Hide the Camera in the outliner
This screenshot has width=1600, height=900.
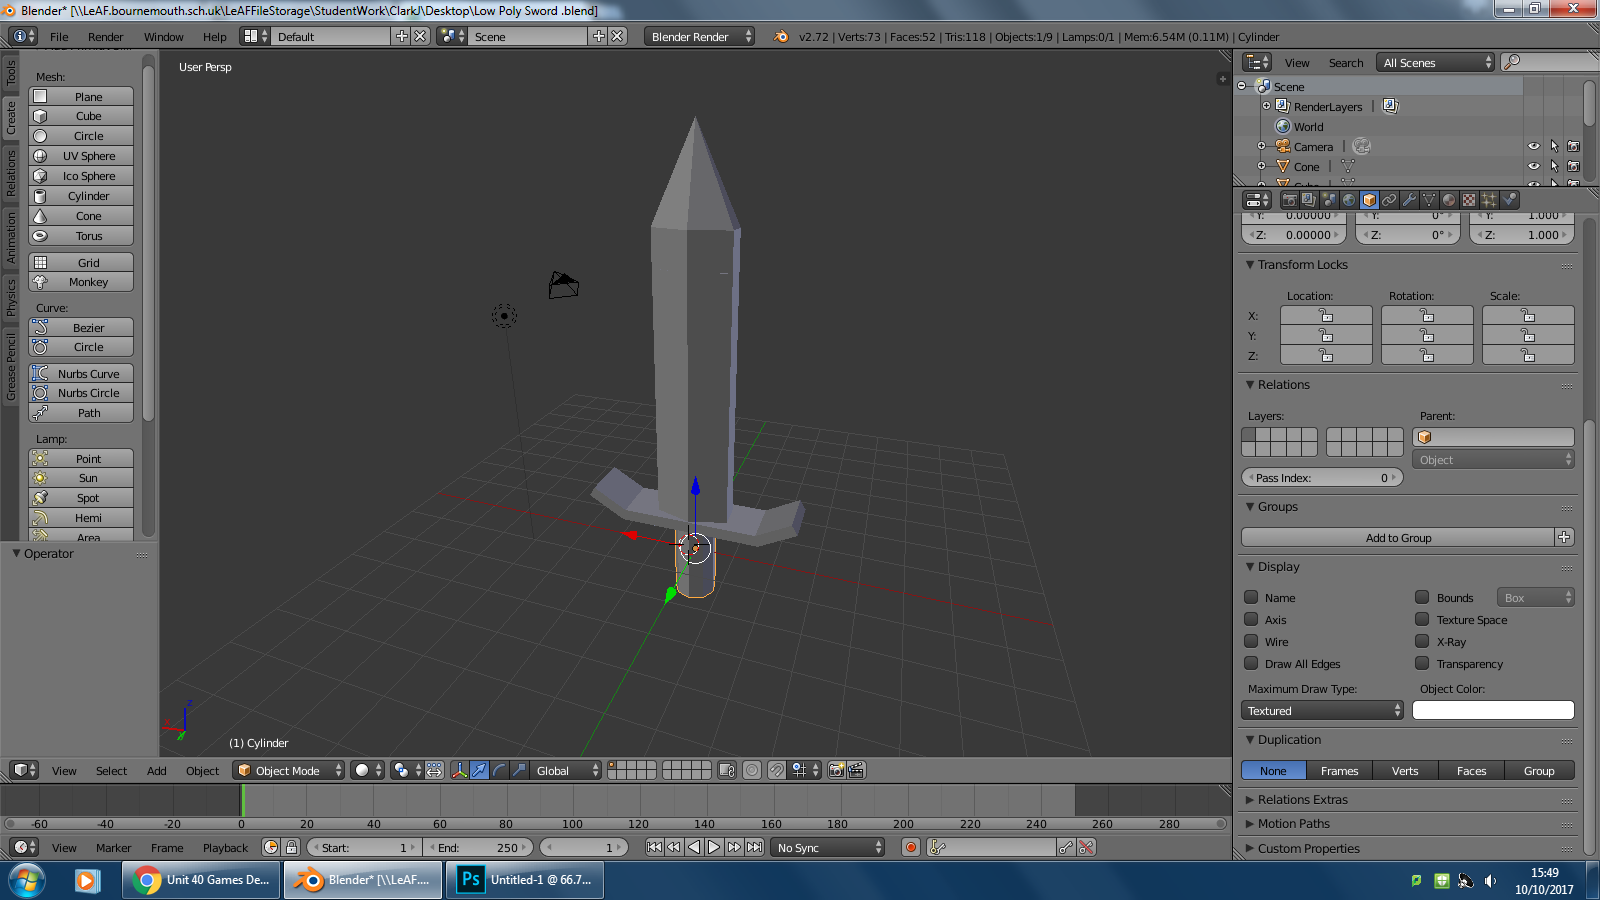click(x=1533, y=147)
